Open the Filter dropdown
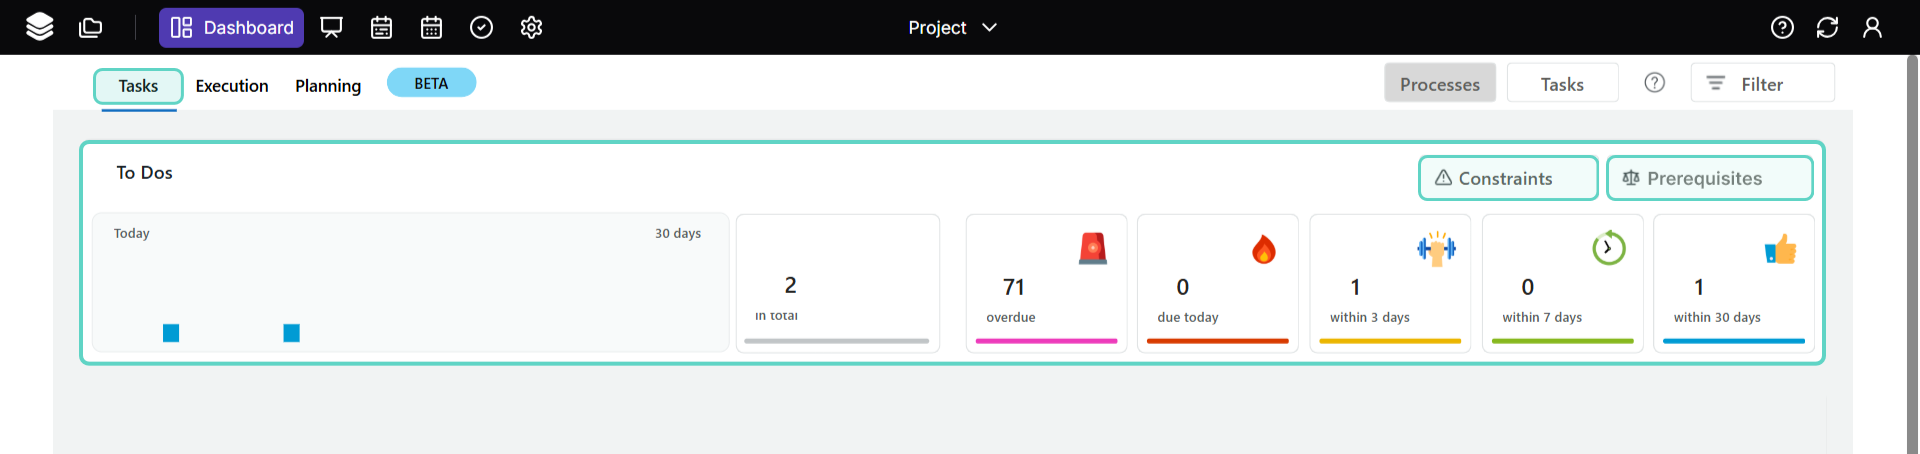Image resolution: width=1920 pixels, height=454 pixels. [x=1762, y=84]
